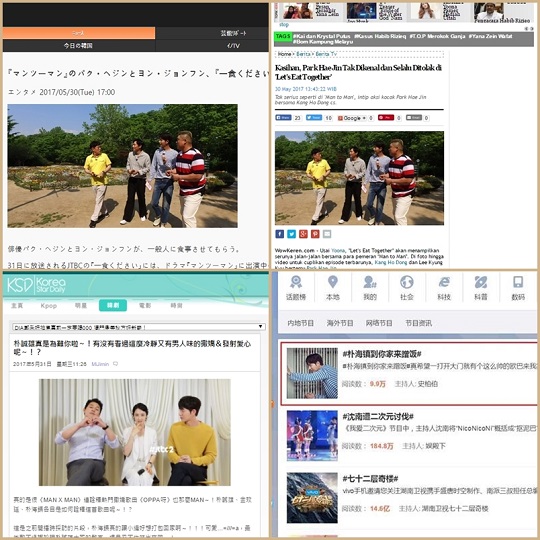The width and height of the screenshot is (540, 540).
Task: Click the Korea Star Daily logo
Action: (37, 285)
